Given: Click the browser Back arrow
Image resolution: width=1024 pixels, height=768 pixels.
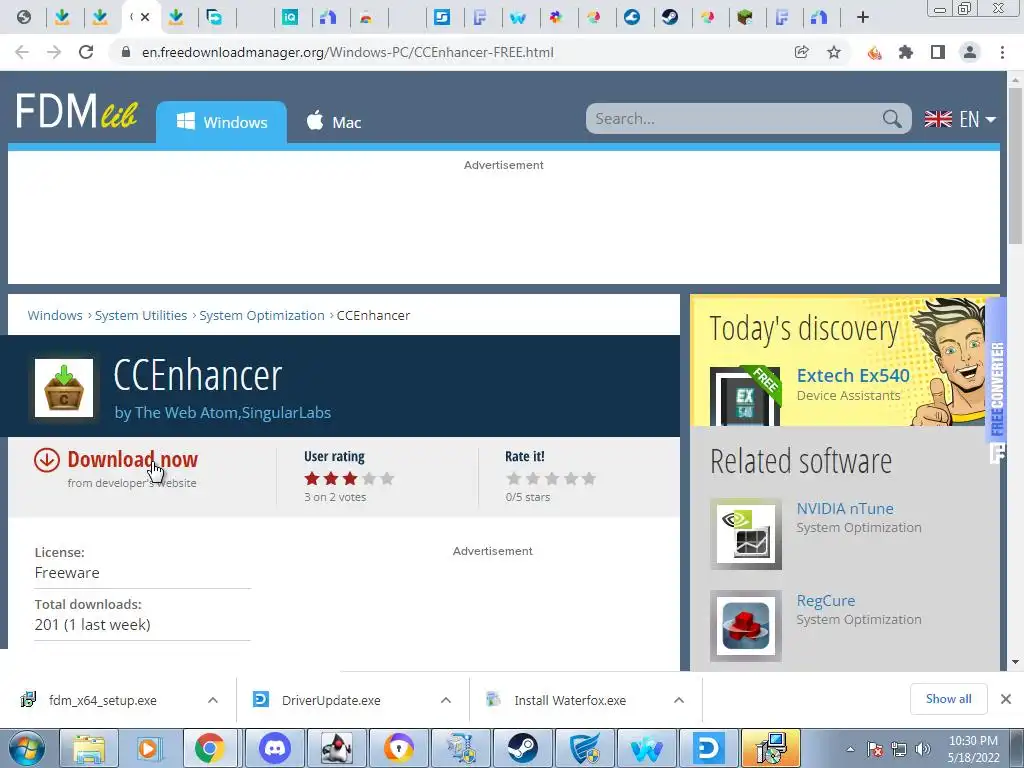Looking at the screenshot, I should point(22,52).
